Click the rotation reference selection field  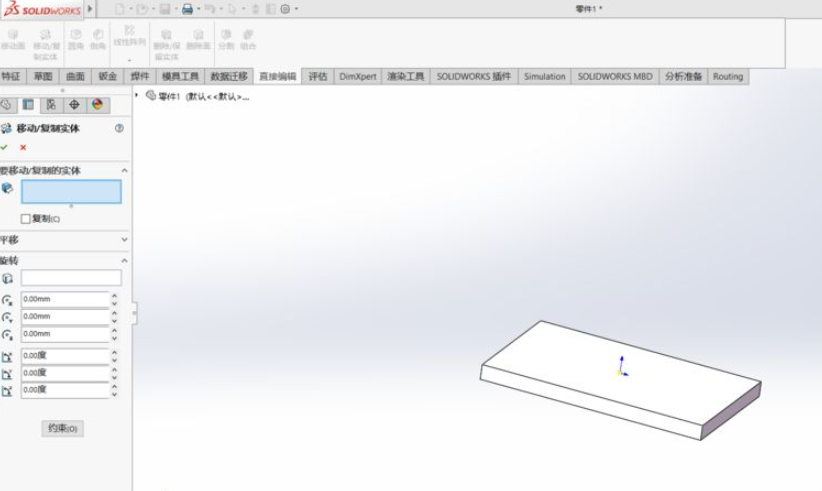tap(71, 278)
